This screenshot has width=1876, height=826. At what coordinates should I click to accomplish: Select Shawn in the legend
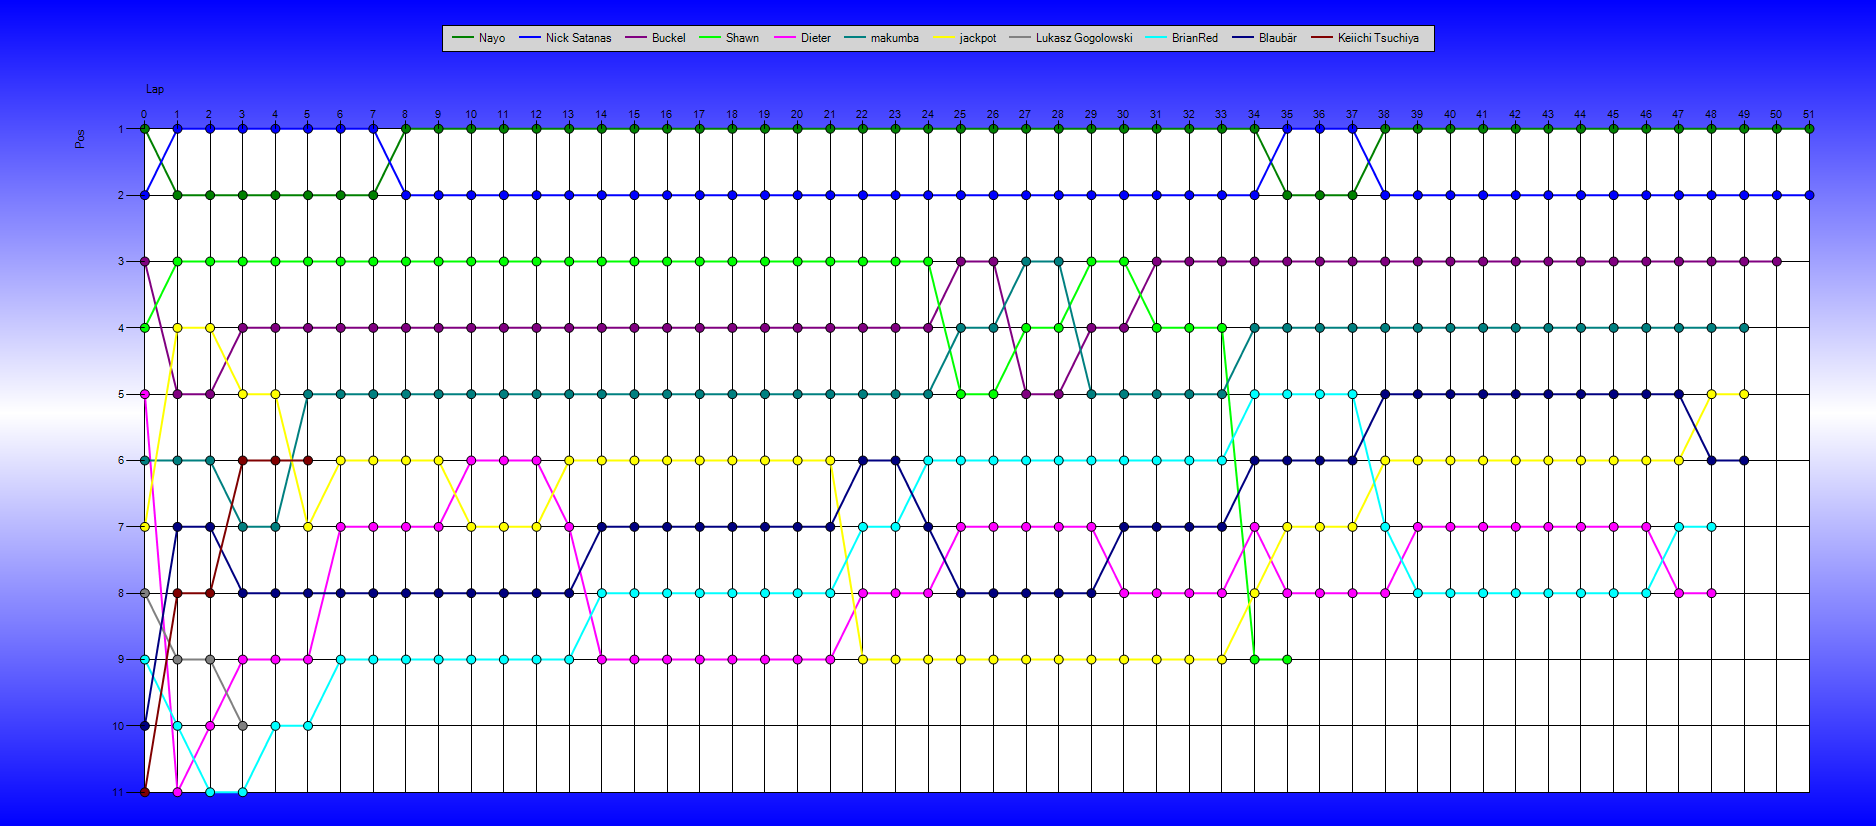pyautogui.click(x=729, y=38)
